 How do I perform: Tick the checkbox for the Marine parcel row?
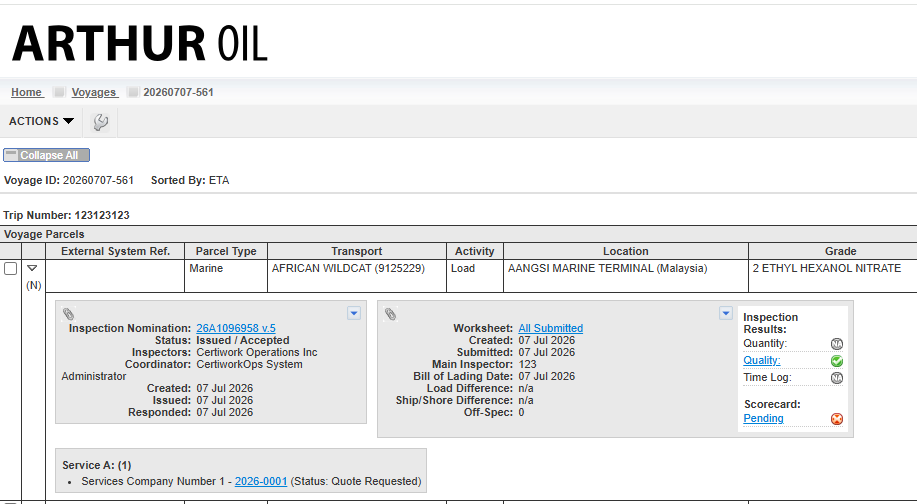click(11, 268)
